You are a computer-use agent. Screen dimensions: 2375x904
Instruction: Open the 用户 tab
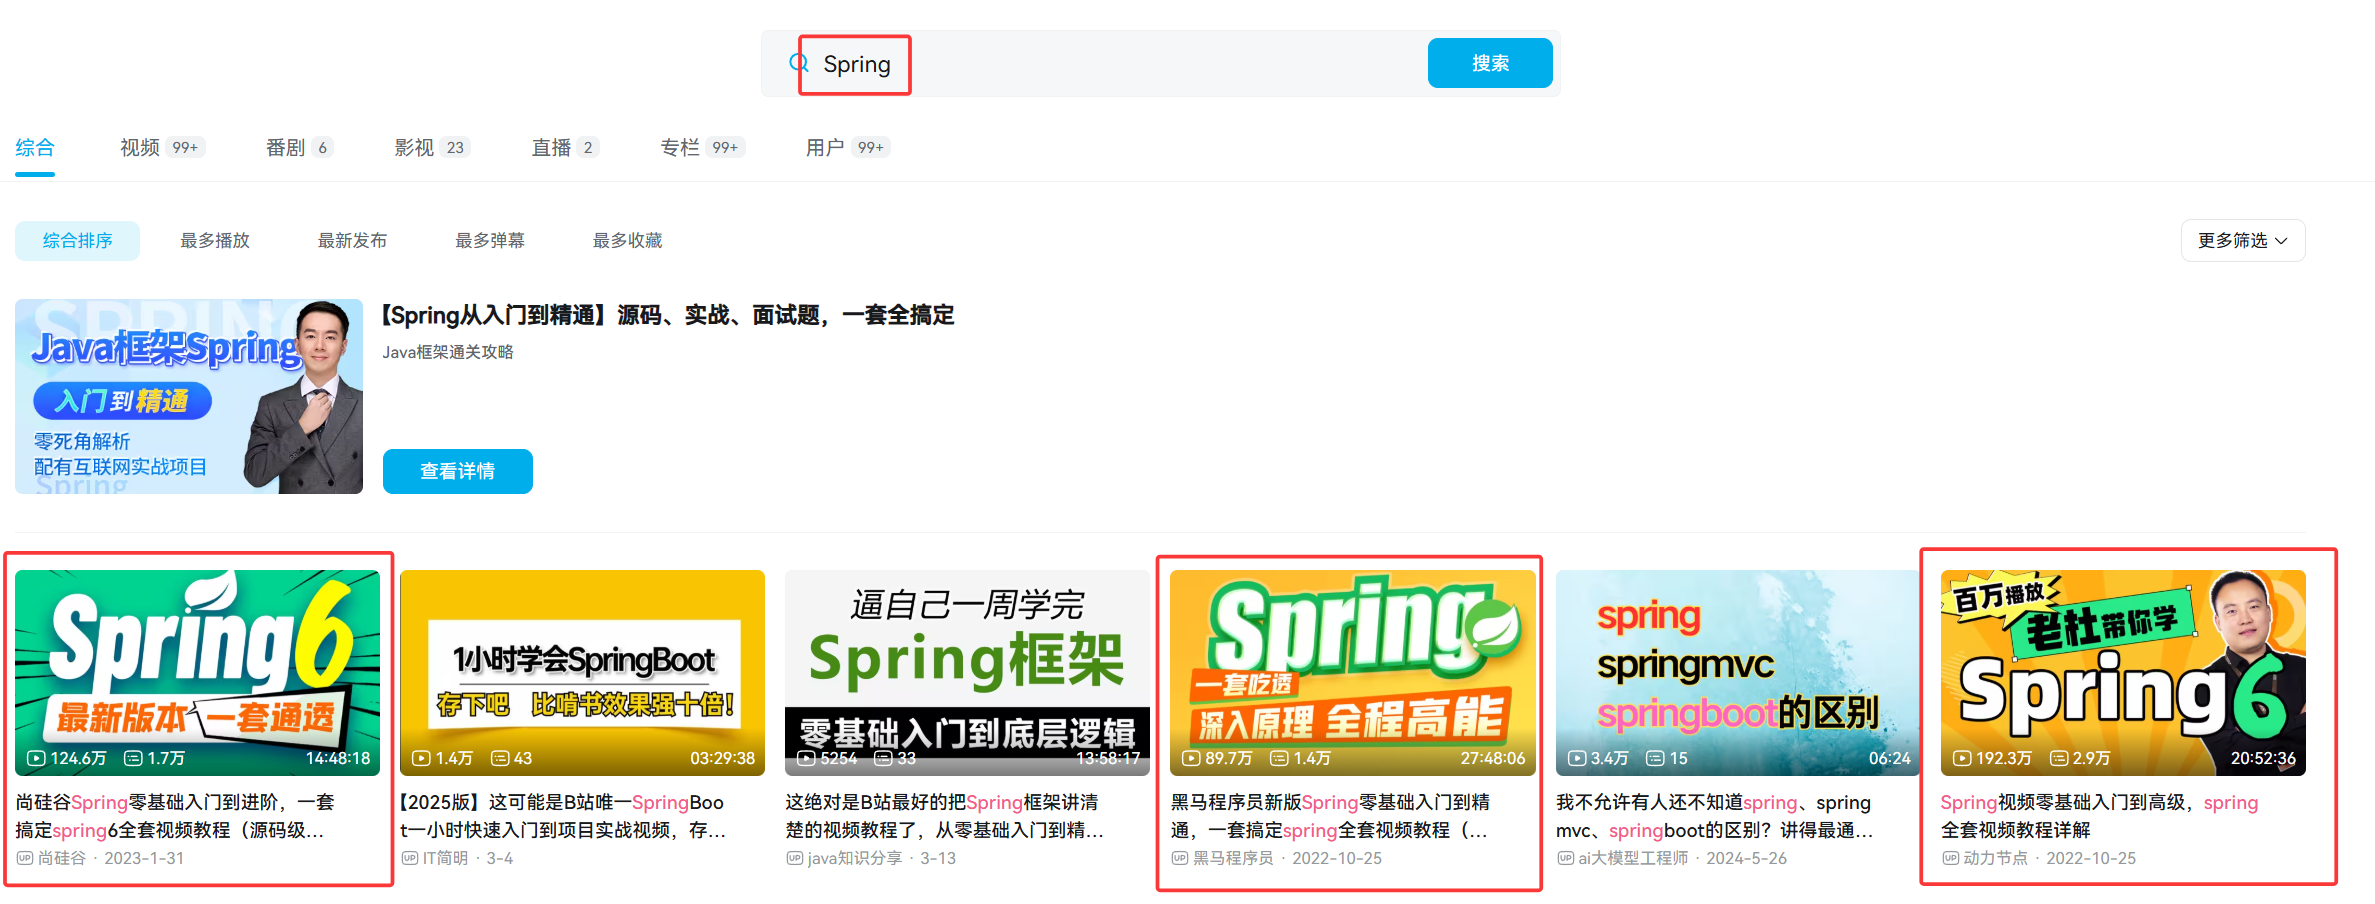(848, 148)
